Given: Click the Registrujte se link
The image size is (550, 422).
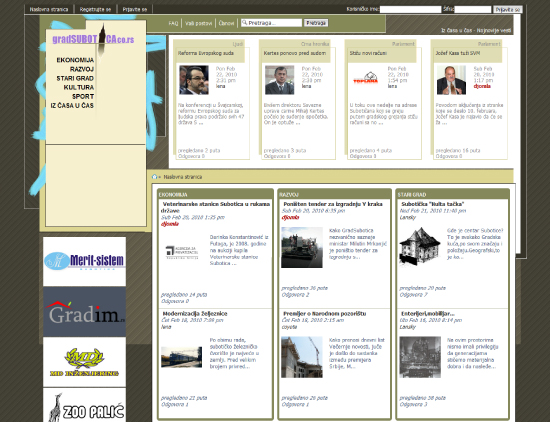Looking at the screenshot, I should click(x=95, y=9).
